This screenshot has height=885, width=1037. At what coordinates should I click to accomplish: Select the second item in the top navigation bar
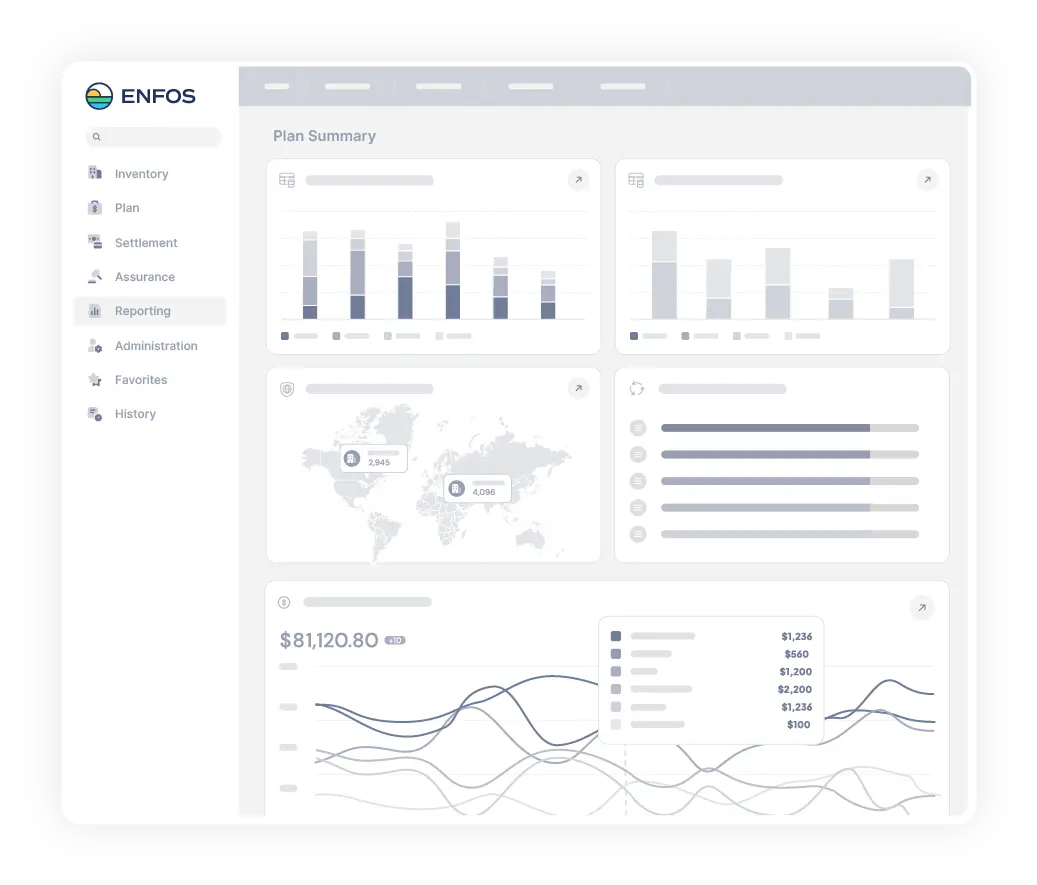(x=347, y=87)
